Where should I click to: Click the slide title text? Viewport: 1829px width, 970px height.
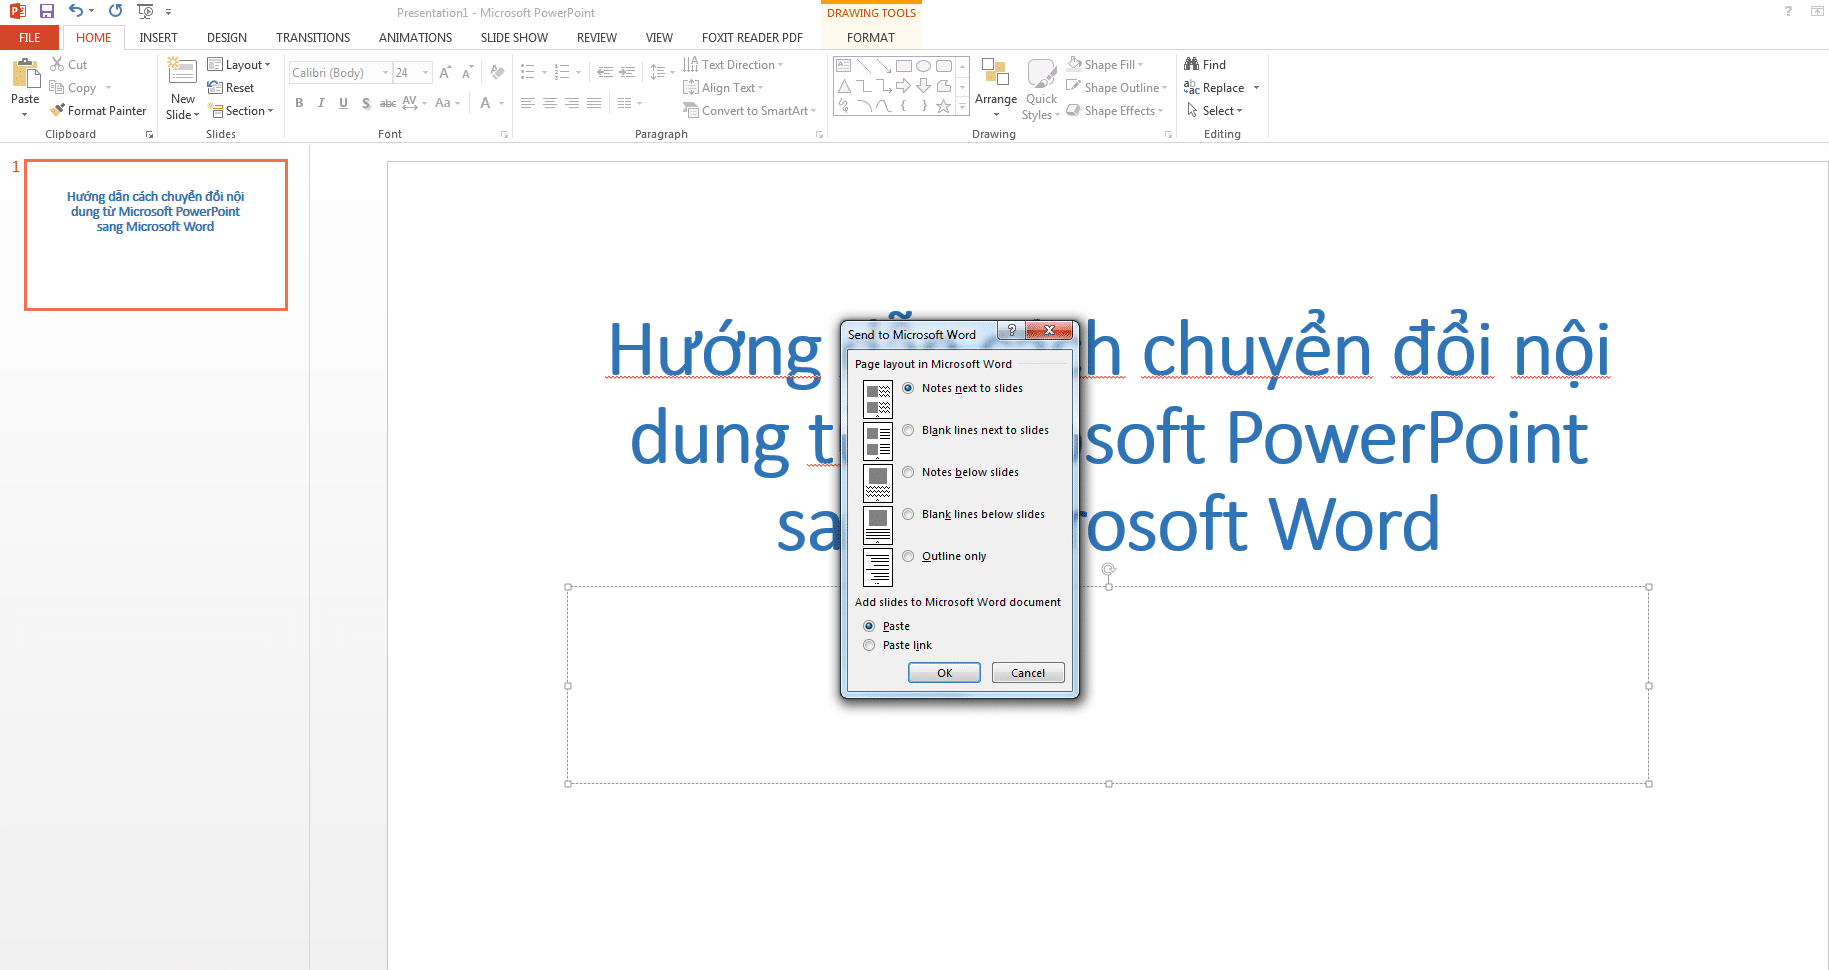[1108, 437]
